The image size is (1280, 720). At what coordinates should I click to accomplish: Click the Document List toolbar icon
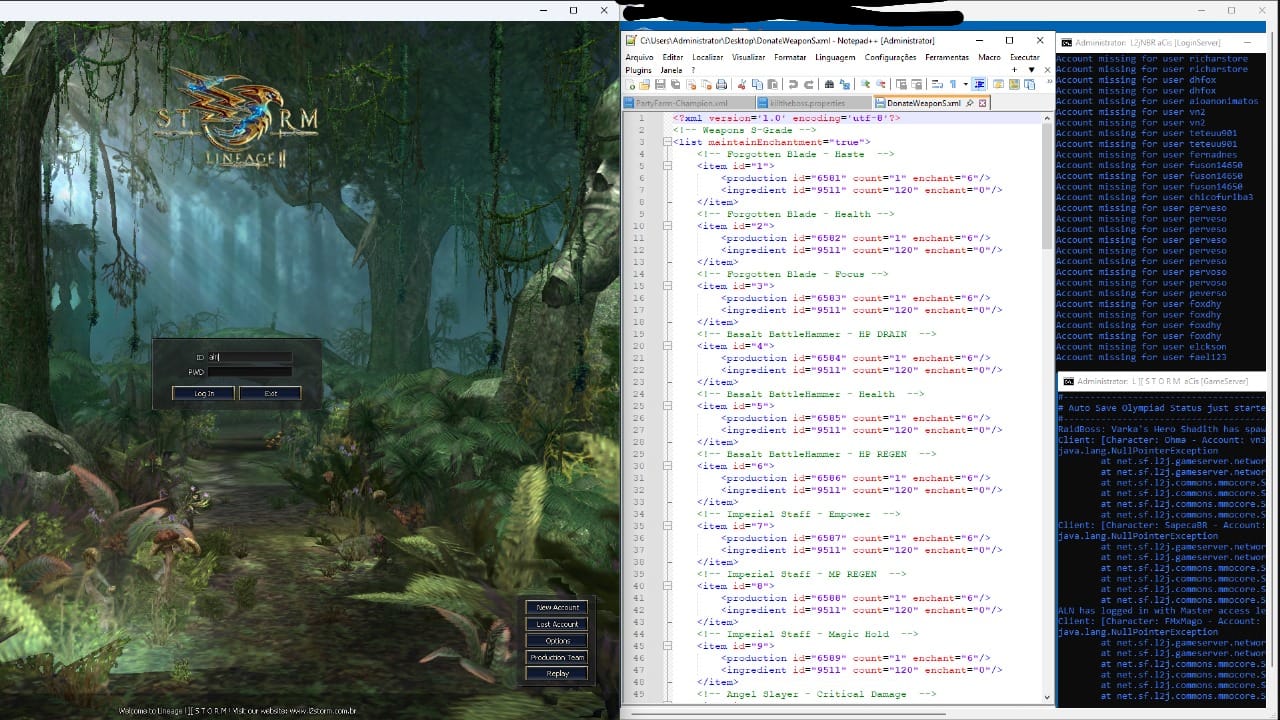1029,84
